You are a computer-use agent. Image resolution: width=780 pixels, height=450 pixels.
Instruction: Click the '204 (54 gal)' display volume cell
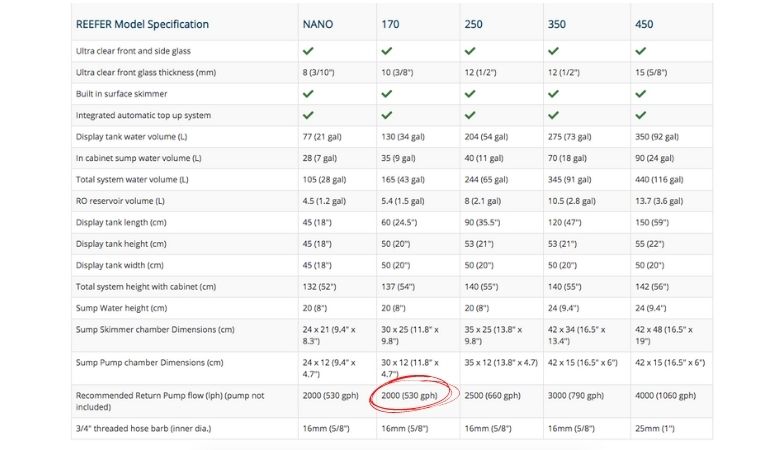click(486, 137)
